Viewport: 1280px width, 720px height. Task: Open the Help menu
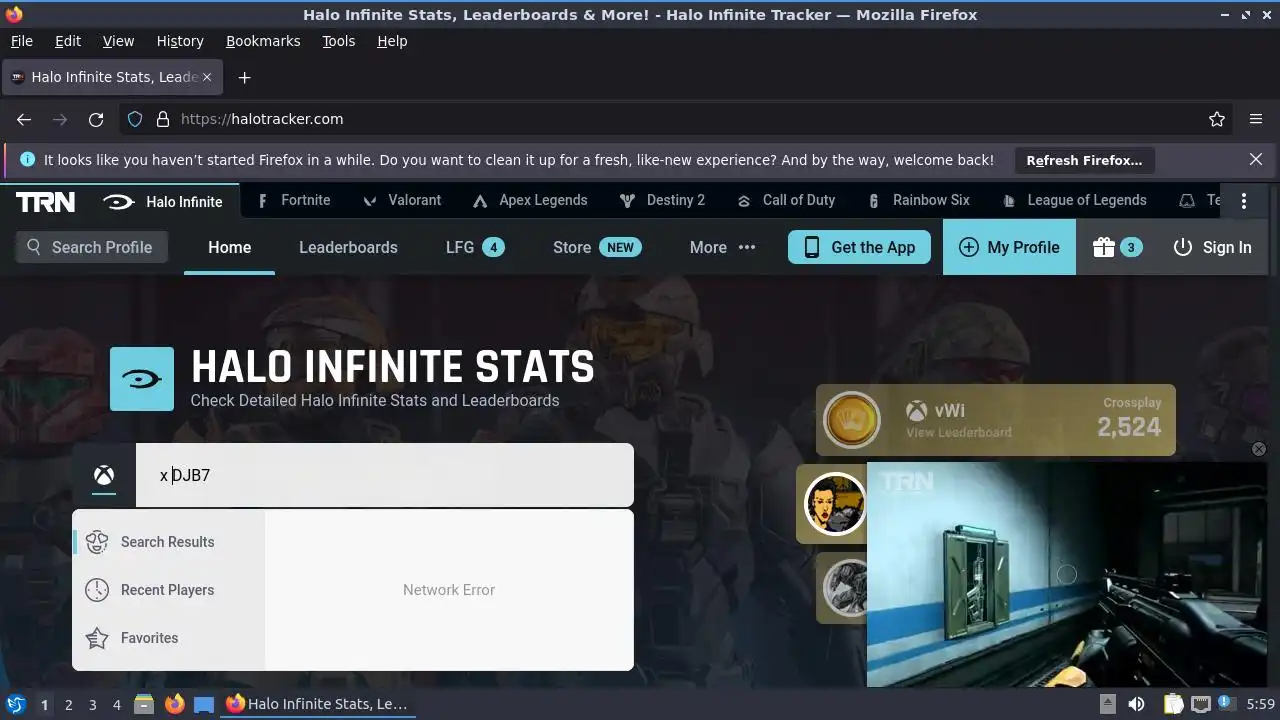(x=392, y=41)
